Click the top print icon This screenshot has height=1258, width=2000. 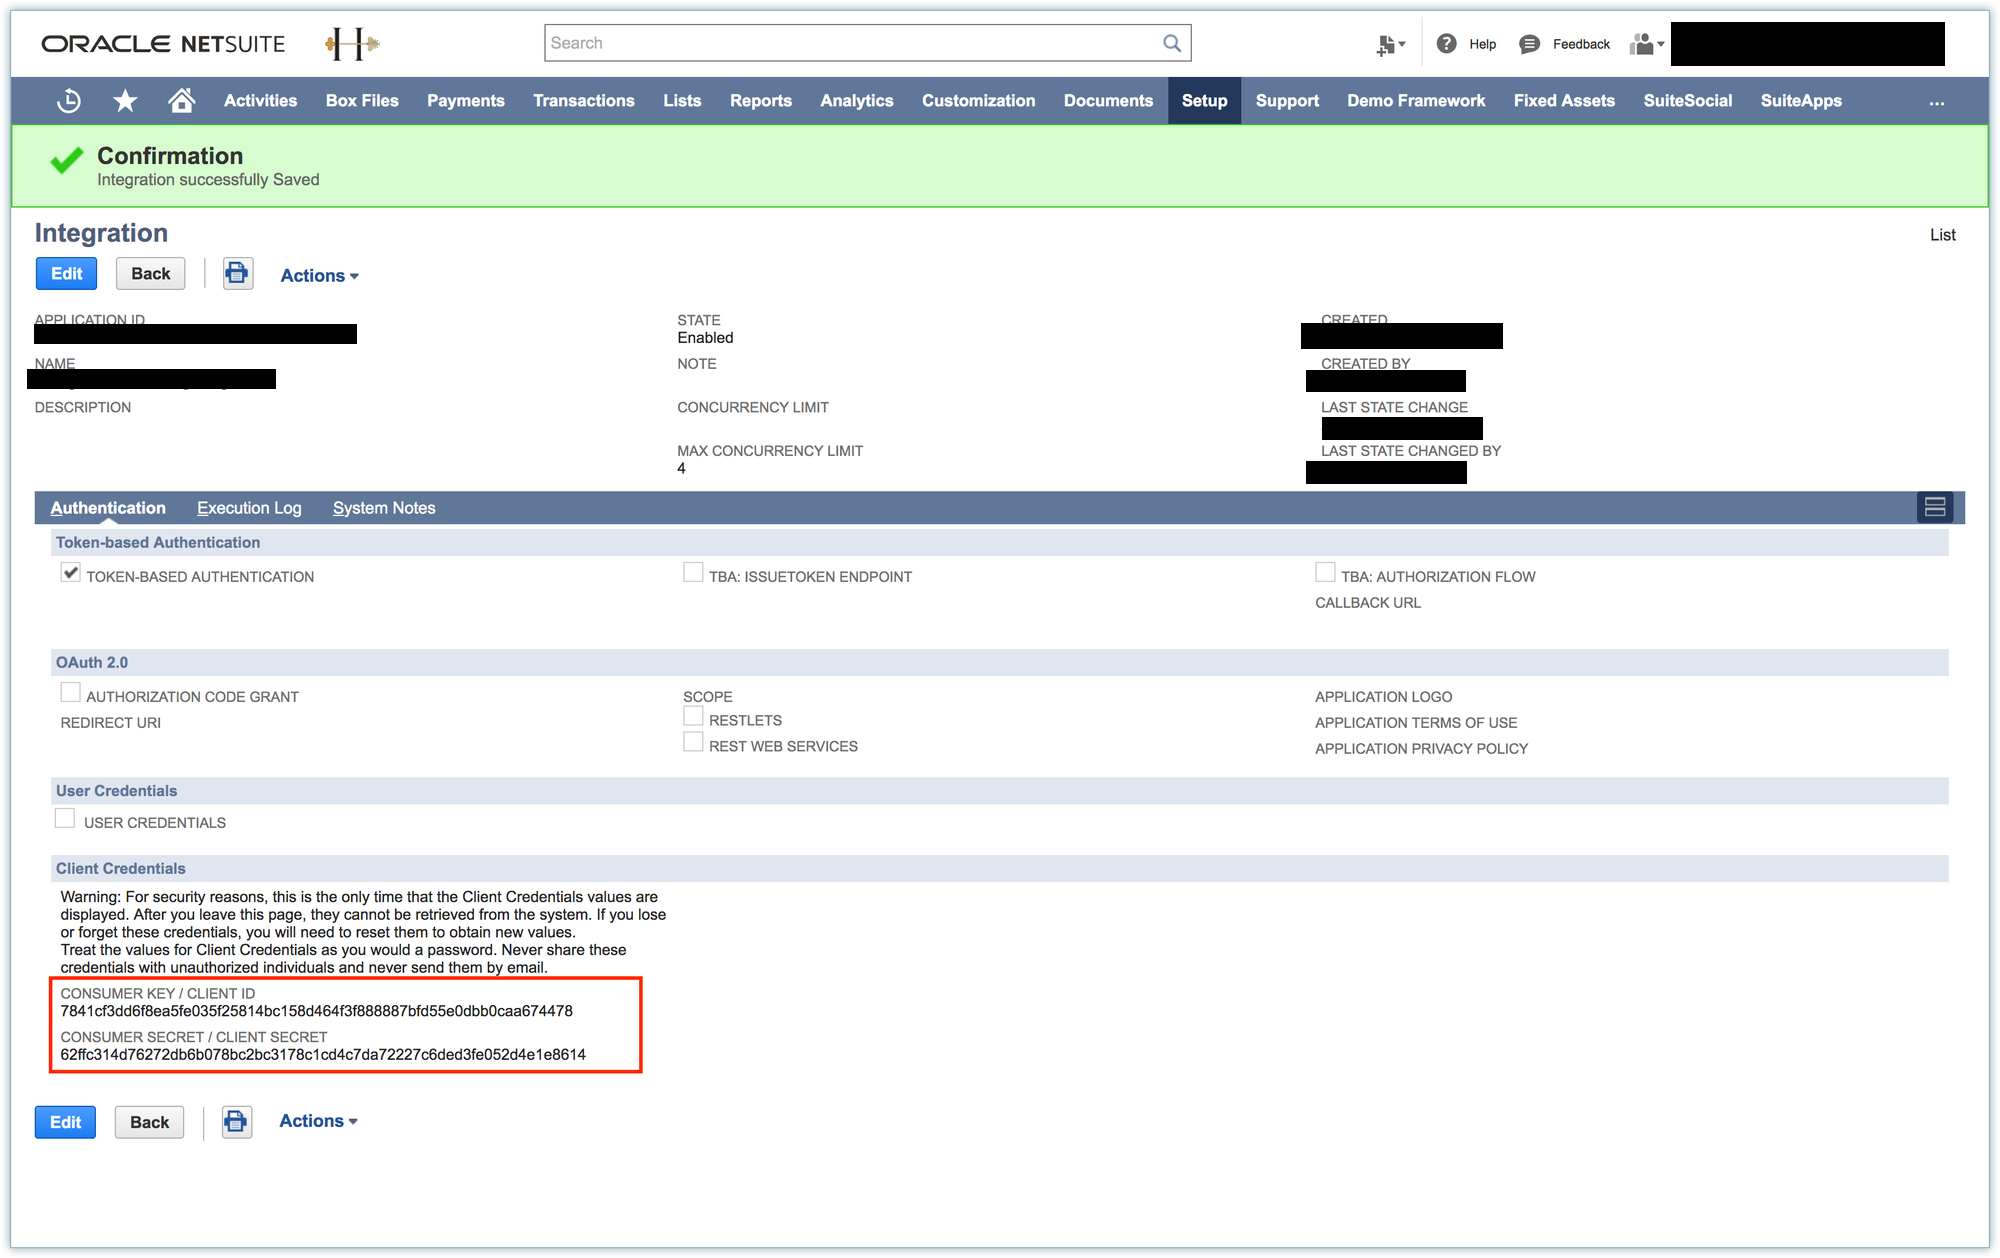tap(237, 273)
